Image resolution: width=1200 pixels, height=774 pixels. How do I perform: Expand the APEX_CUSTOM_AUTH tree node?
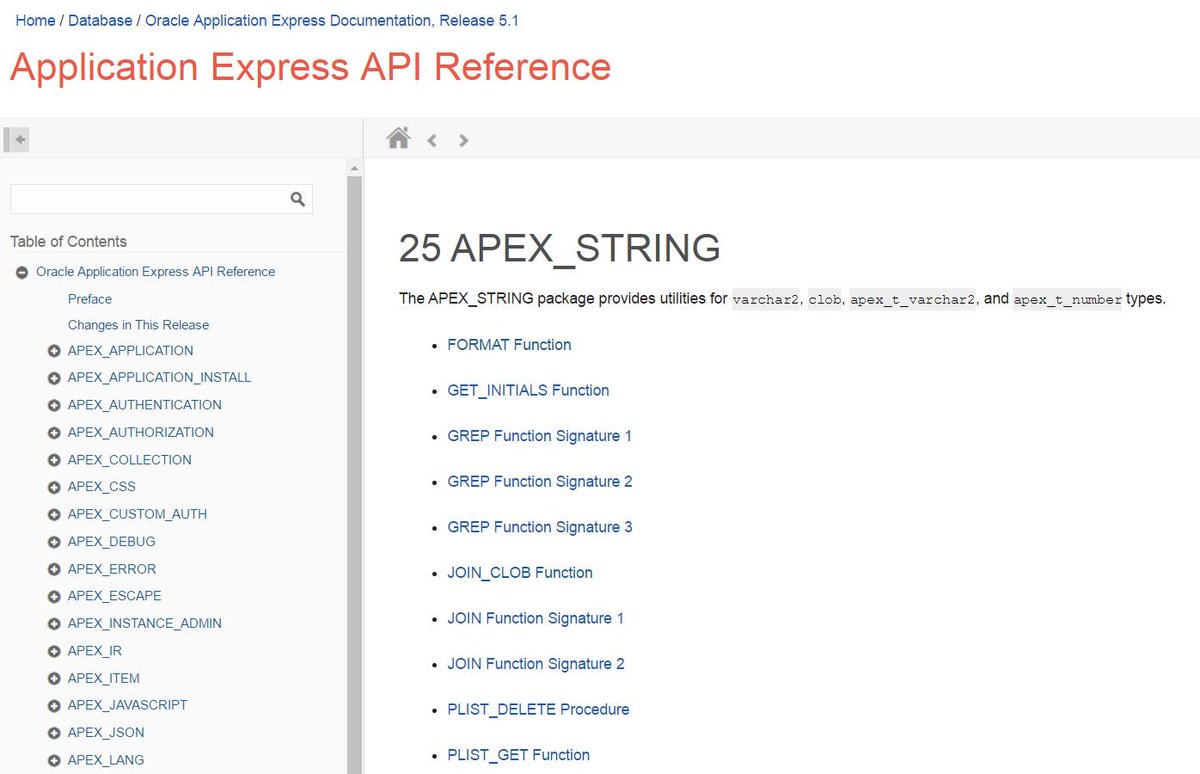click(x=54, y=514)
